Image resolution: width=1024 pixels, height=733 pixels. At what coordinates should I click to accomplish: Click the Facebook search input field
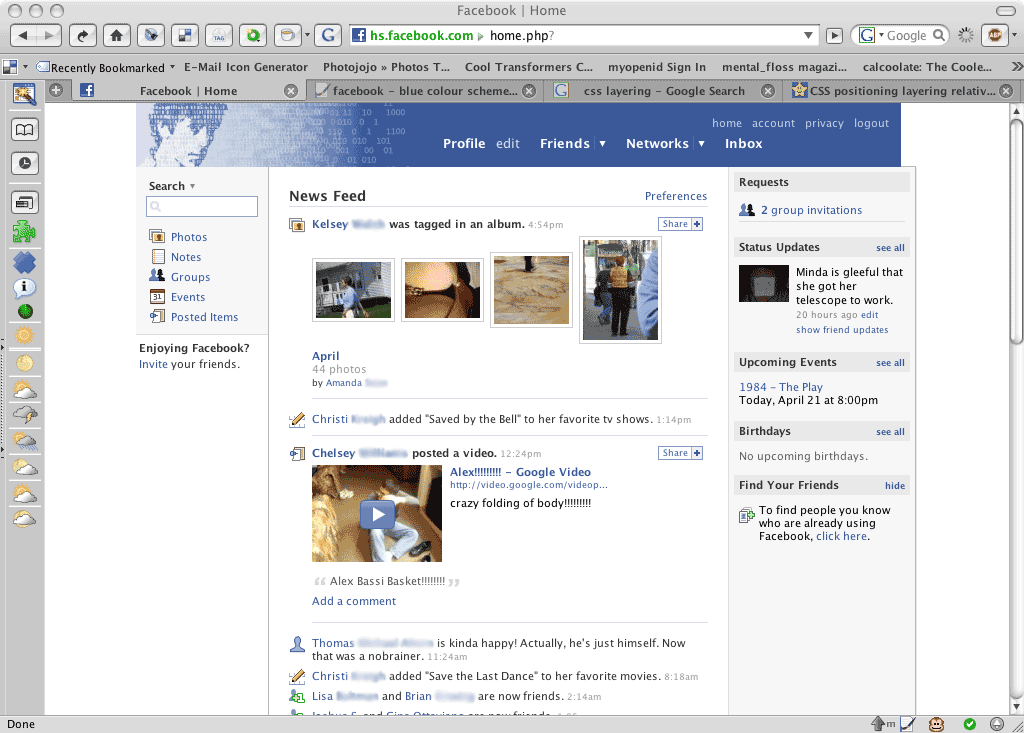[202, 206]
